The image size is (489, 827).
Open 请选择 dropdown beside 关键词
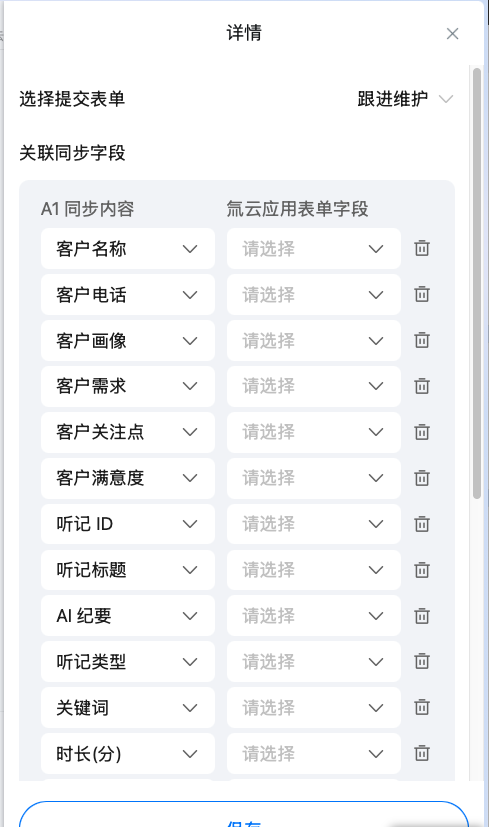(x=313, y=707)
